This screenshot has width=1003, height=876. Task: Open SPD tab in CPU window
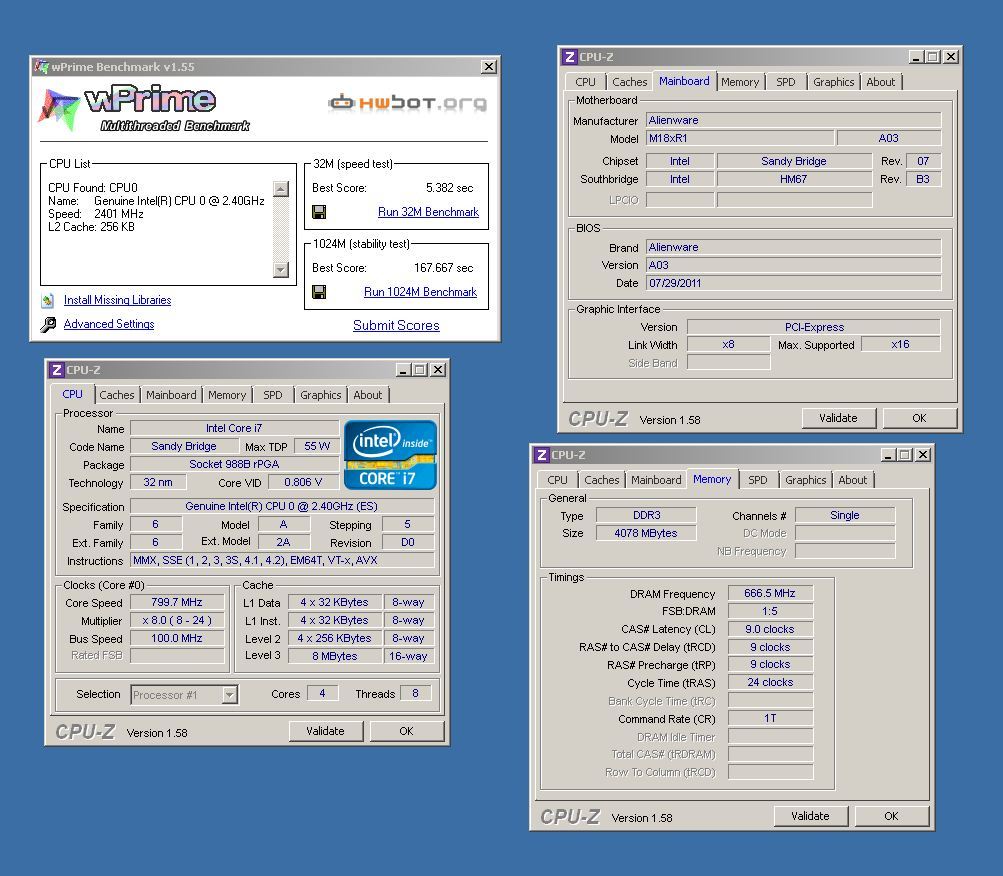tap(272, 395)
